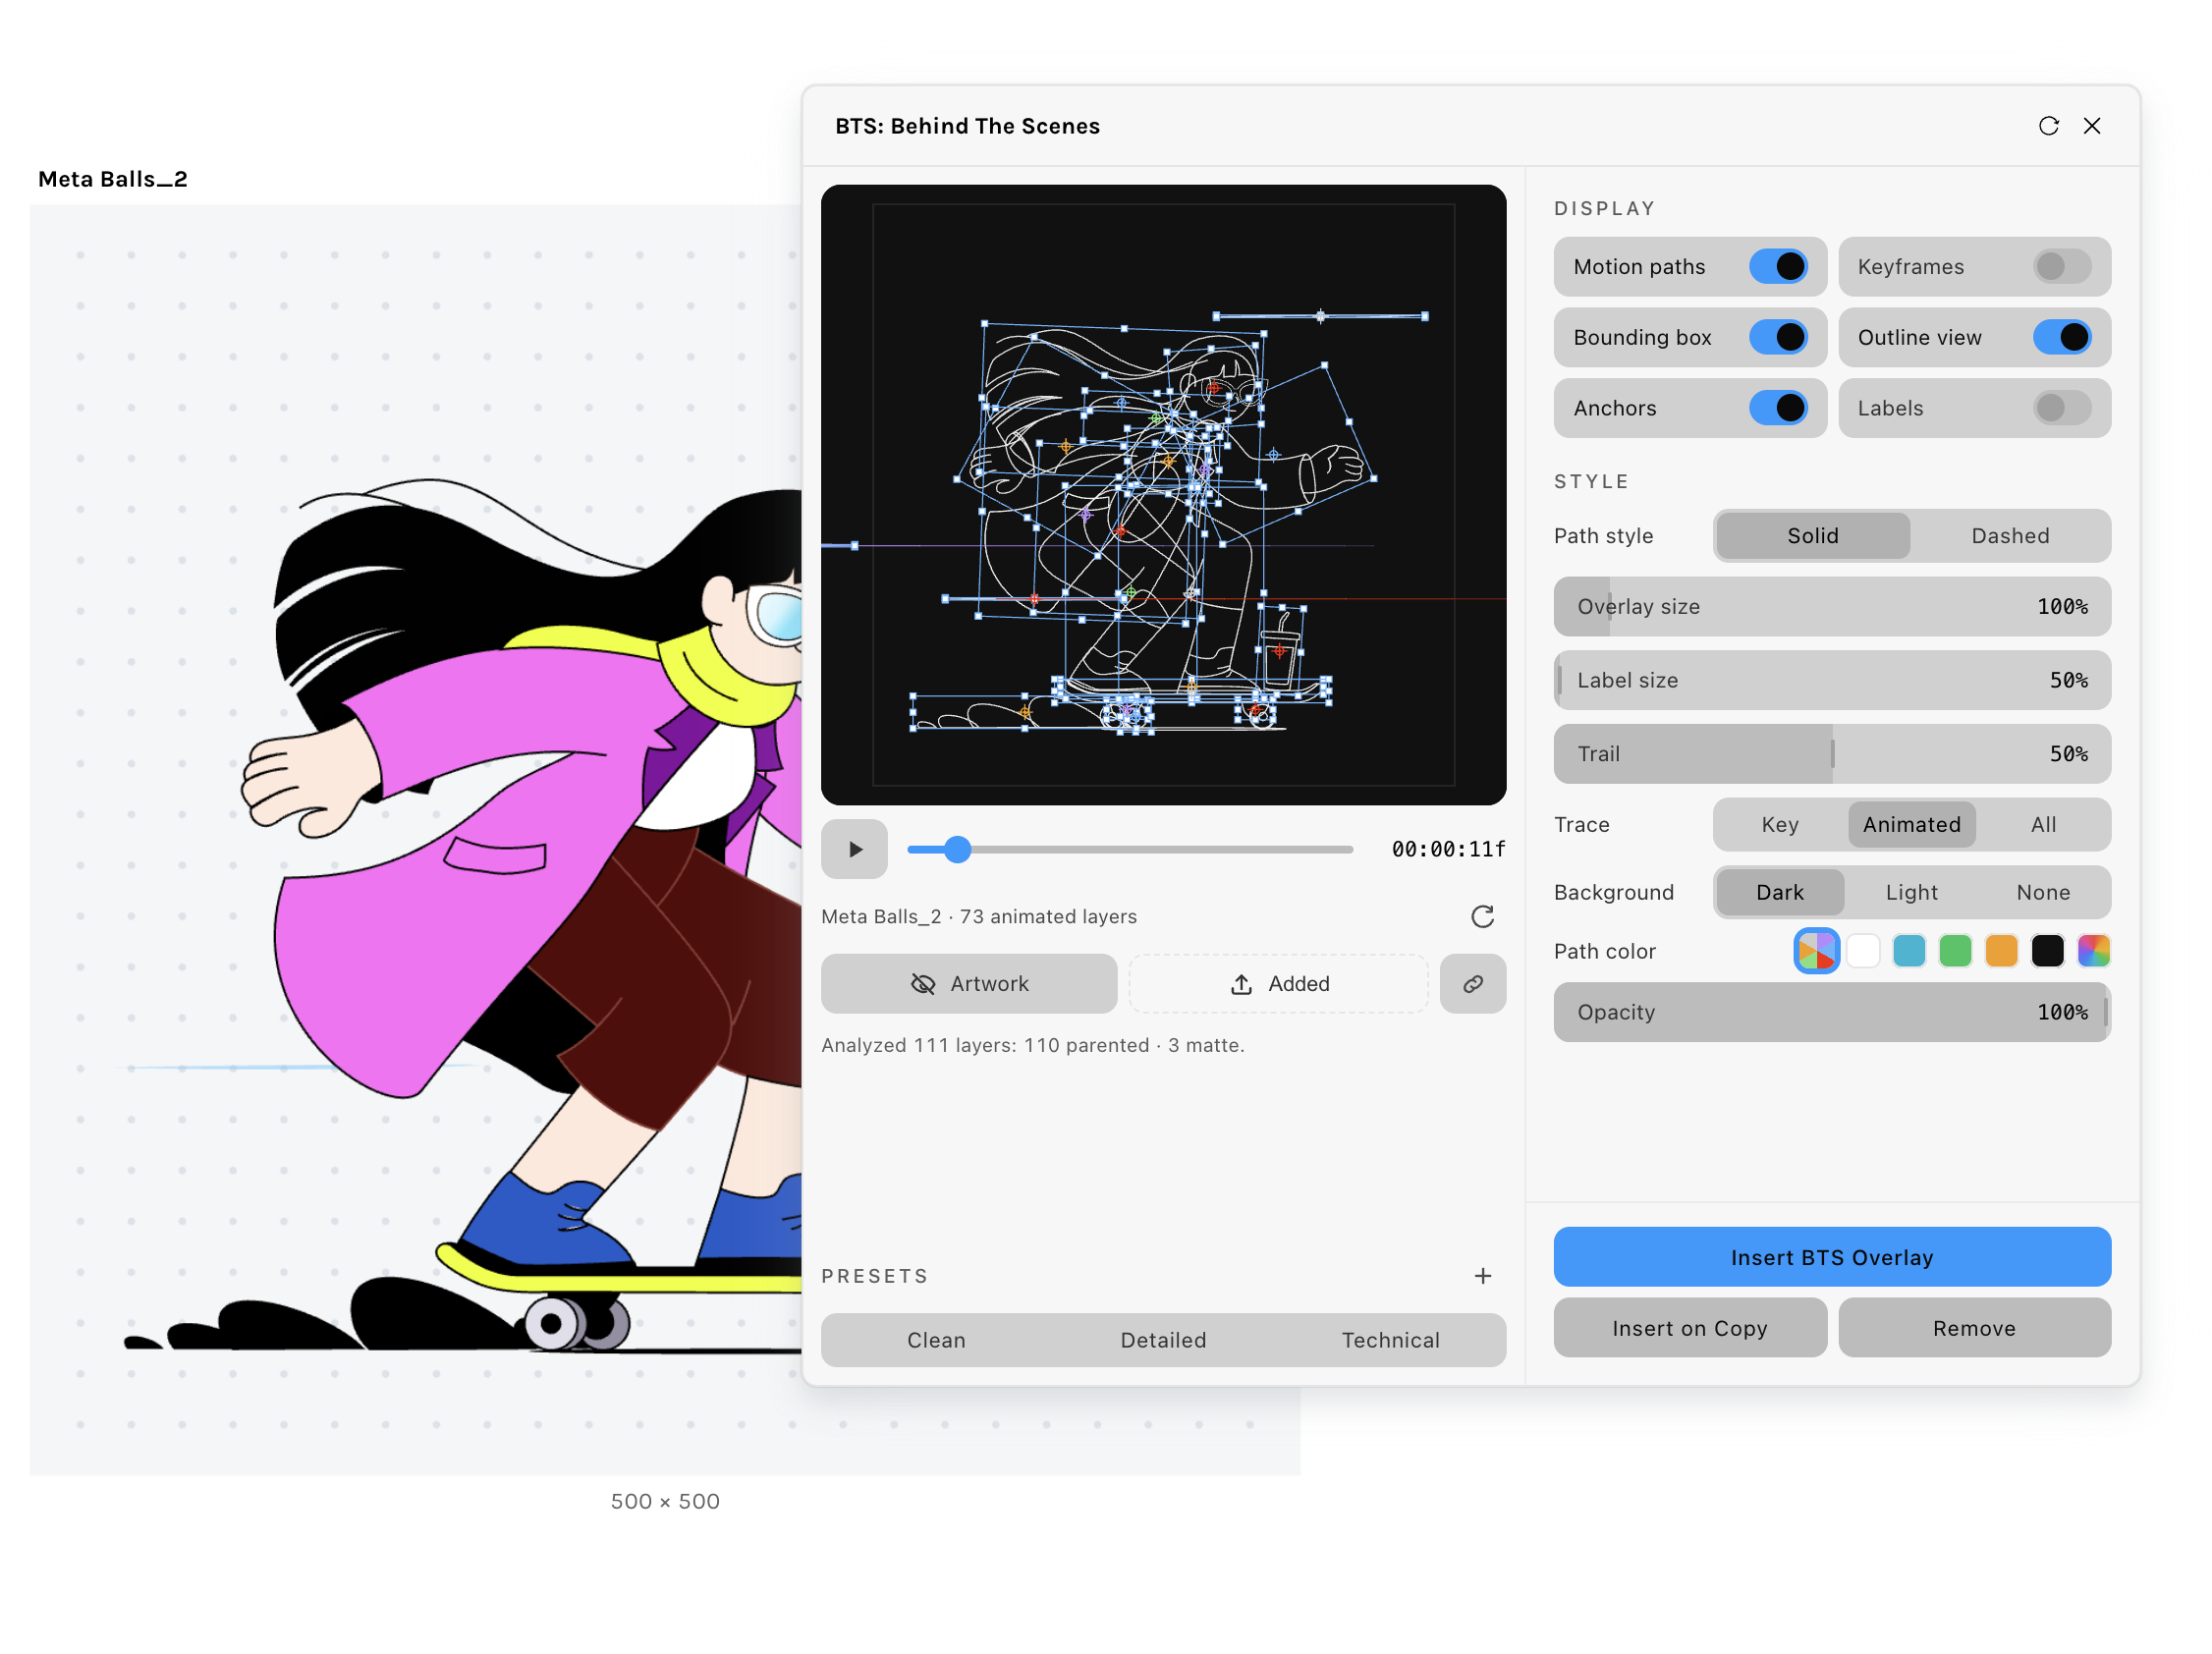Select the rainbow gradient color swatch

pyautogui.click(x=2093, y=951)
